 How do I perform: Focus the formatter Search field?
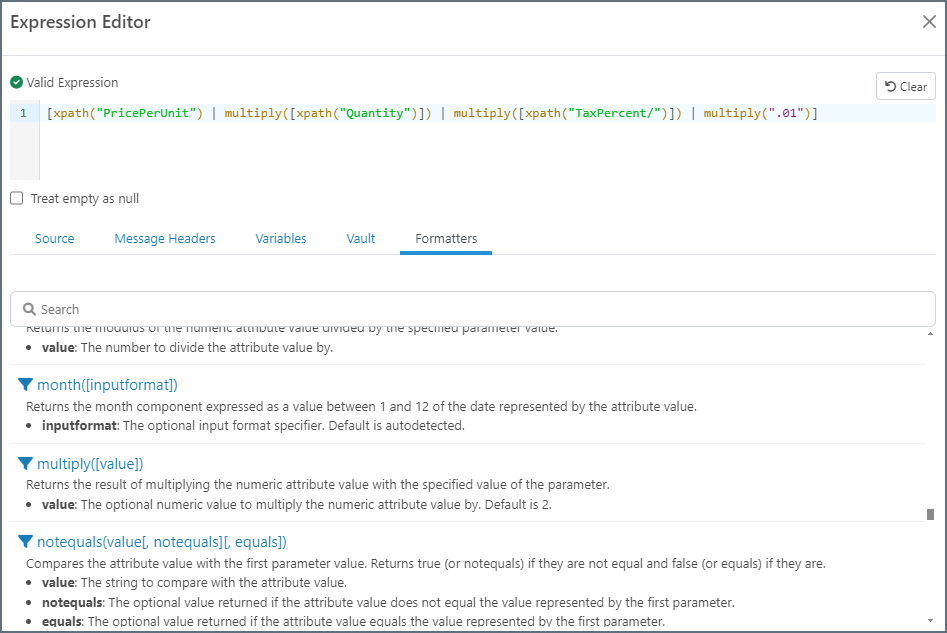pyautogui.click(x=480, y=310)
